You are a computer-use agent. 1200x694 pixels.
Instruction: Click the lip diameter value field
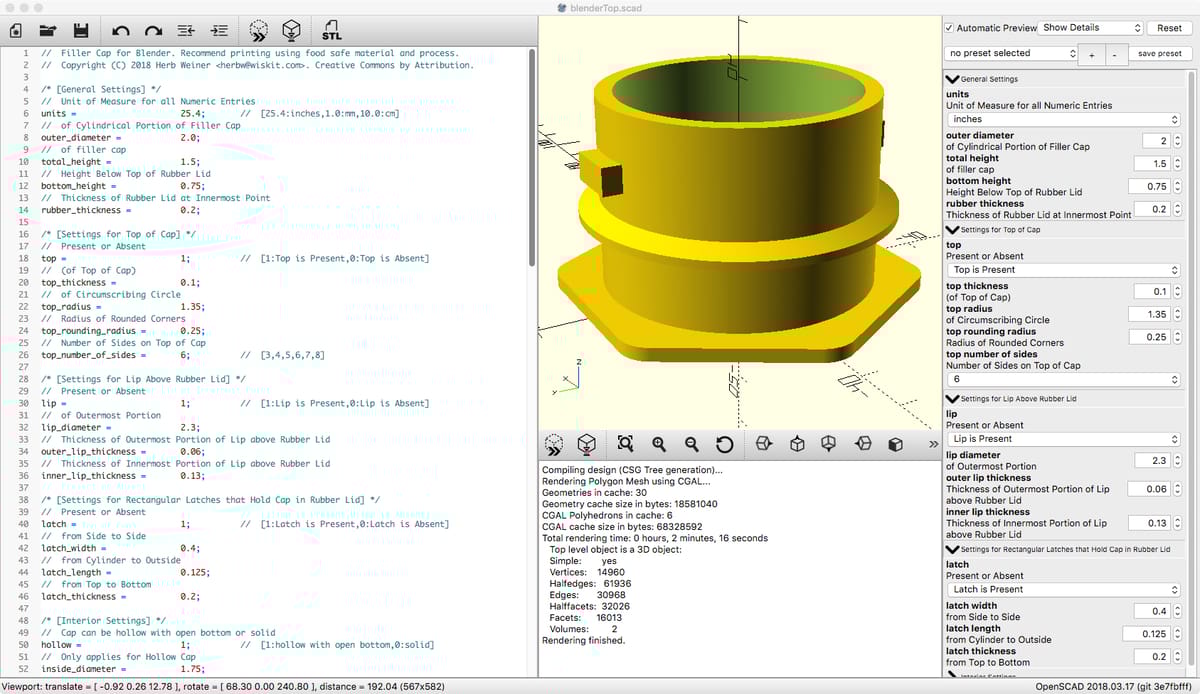[1152, 461]
